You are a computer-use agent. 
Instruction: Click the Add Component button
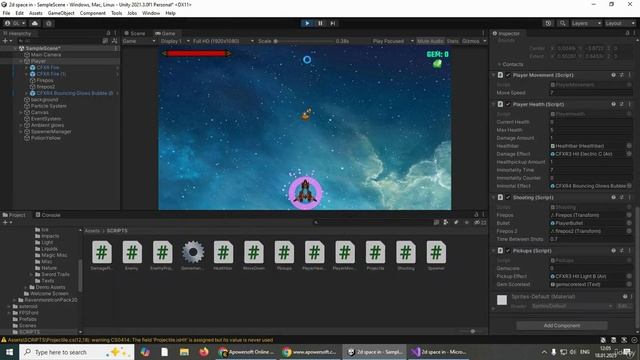pos(562,325)
